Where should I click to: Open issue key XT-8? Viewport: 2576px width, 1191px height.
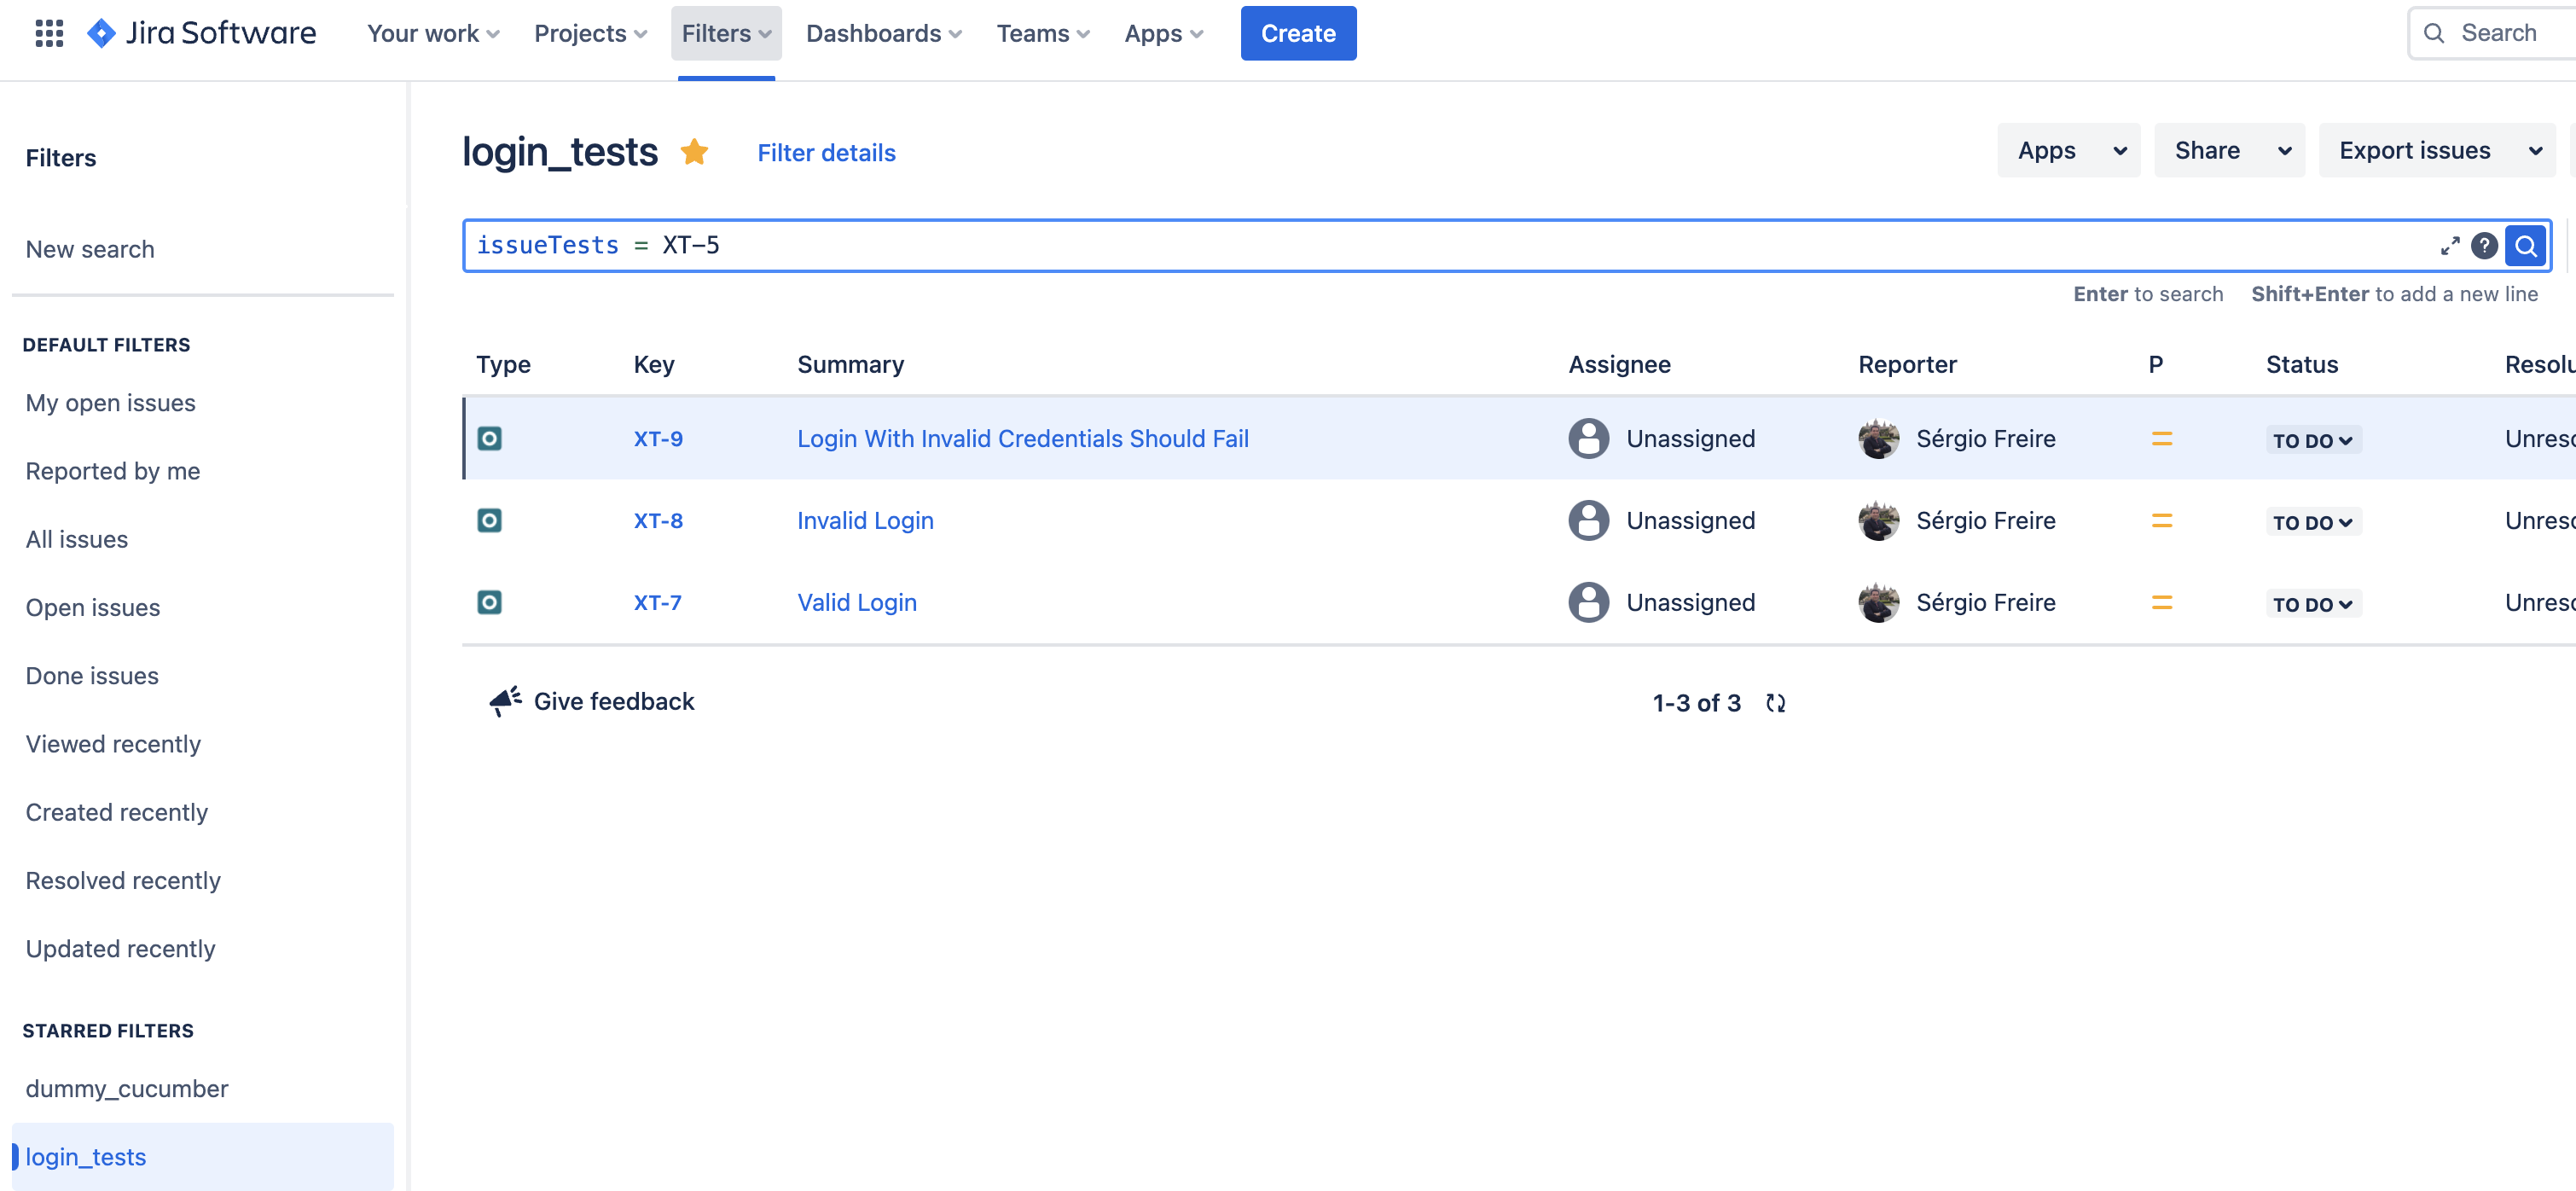[658, 521]
